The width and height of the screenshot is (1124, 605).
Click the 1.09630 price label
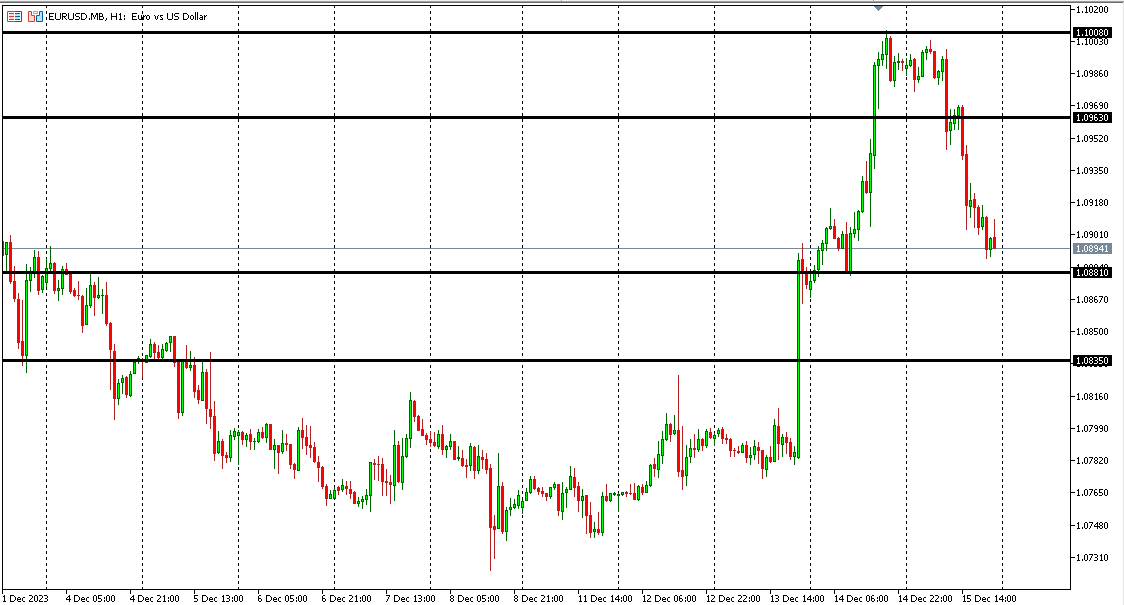click(x=1091, y=118)
